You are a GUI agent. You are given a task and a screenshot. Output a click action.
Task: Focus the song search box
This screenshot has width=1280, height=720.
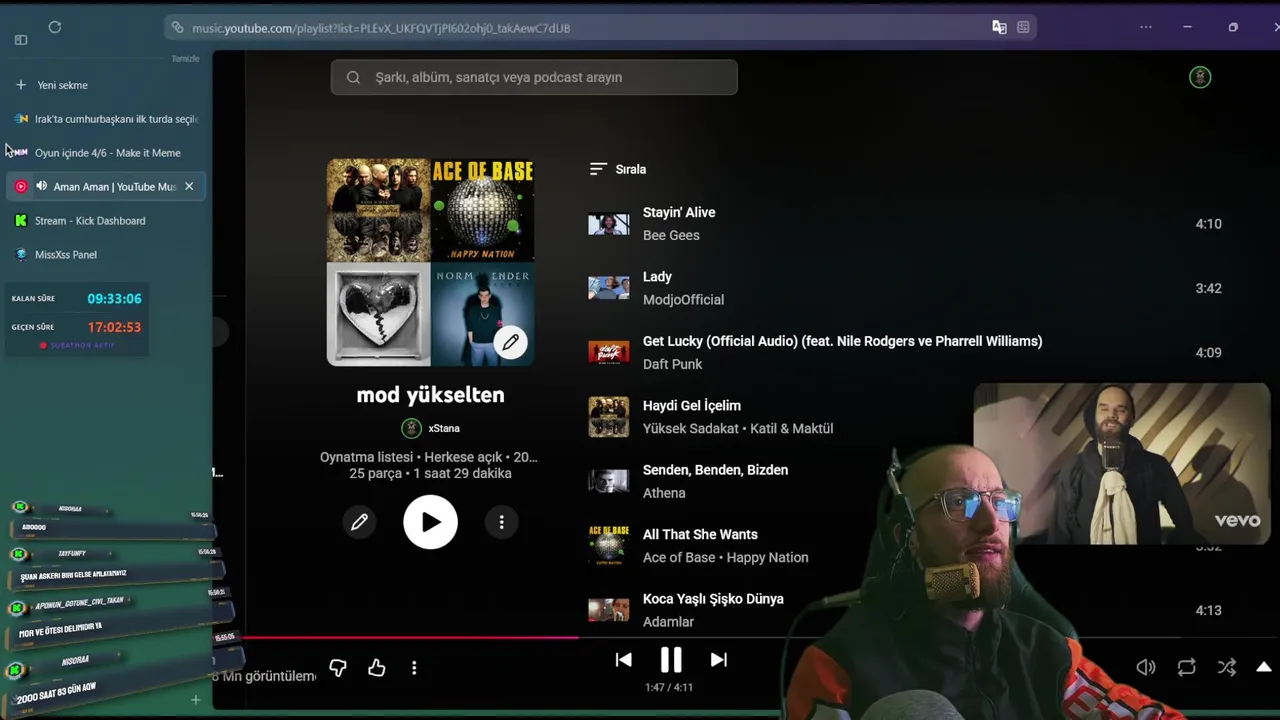pos(534,77)
